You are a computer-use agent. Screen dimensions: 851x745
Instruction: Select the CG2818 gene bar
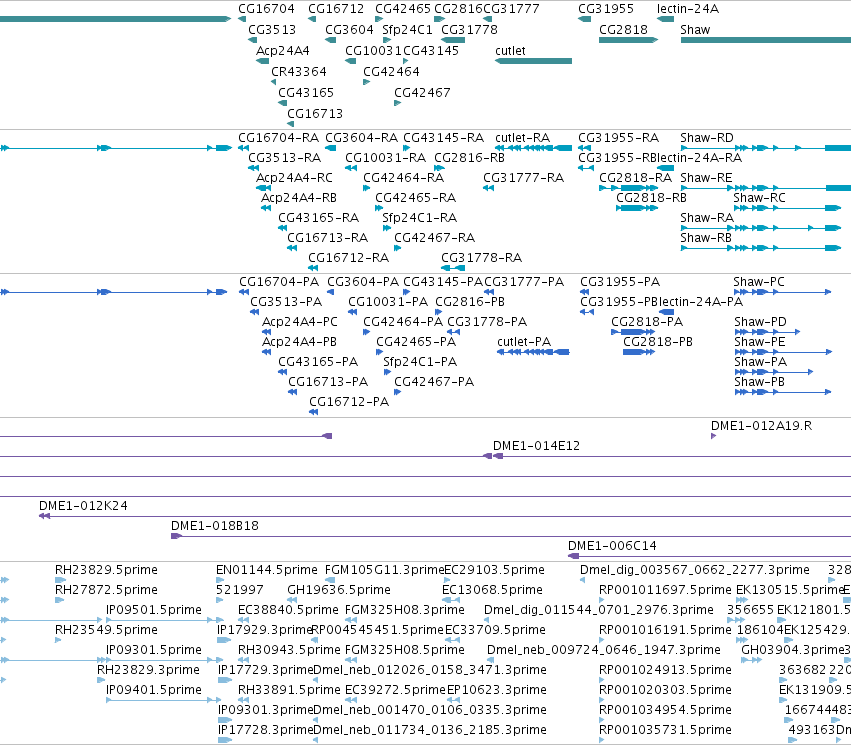pyautogui.click(x=628, y=40)
